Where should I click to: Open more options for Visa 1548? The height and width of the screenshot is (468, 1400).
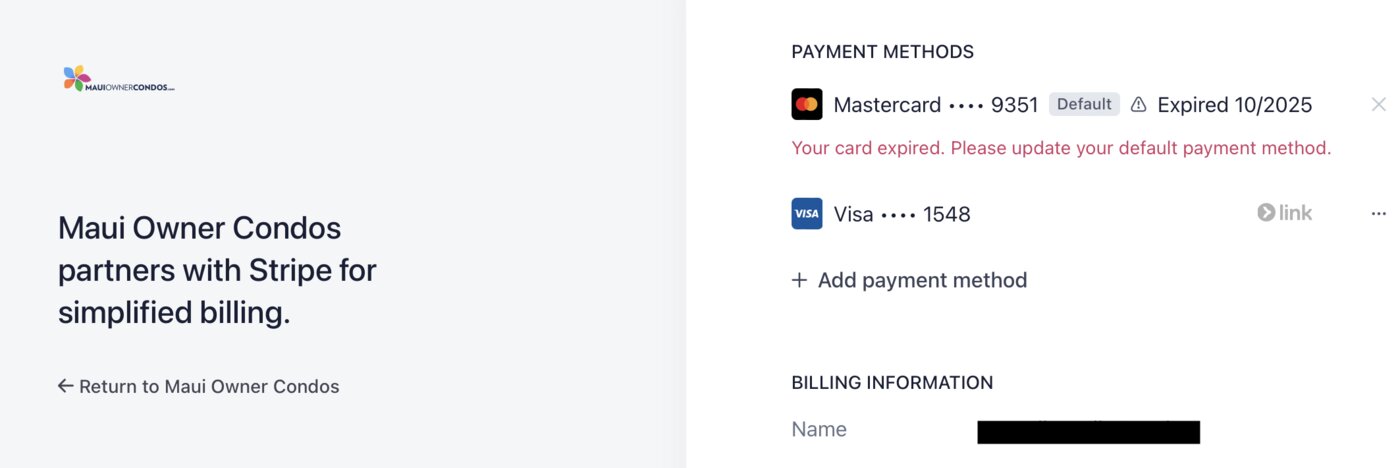click(1378, 214)
